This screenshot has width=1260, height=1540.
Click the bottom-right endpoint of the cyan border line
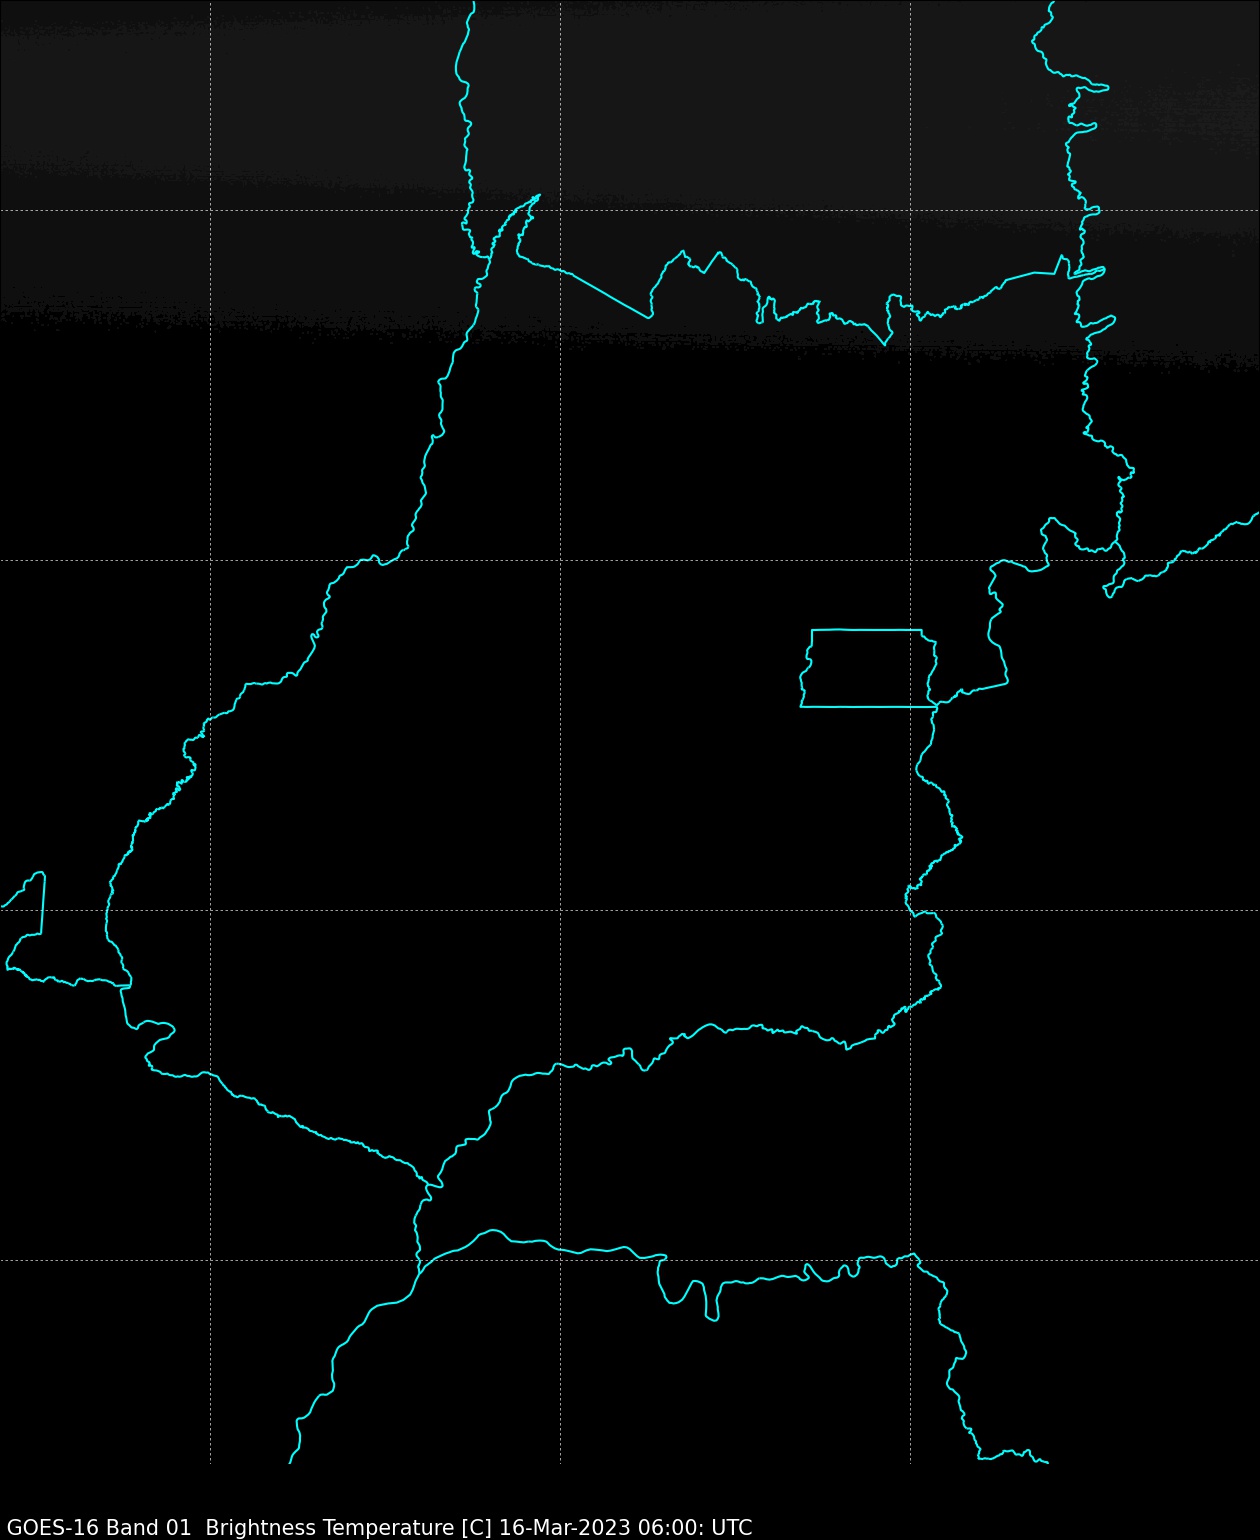coord(1047,1462)
